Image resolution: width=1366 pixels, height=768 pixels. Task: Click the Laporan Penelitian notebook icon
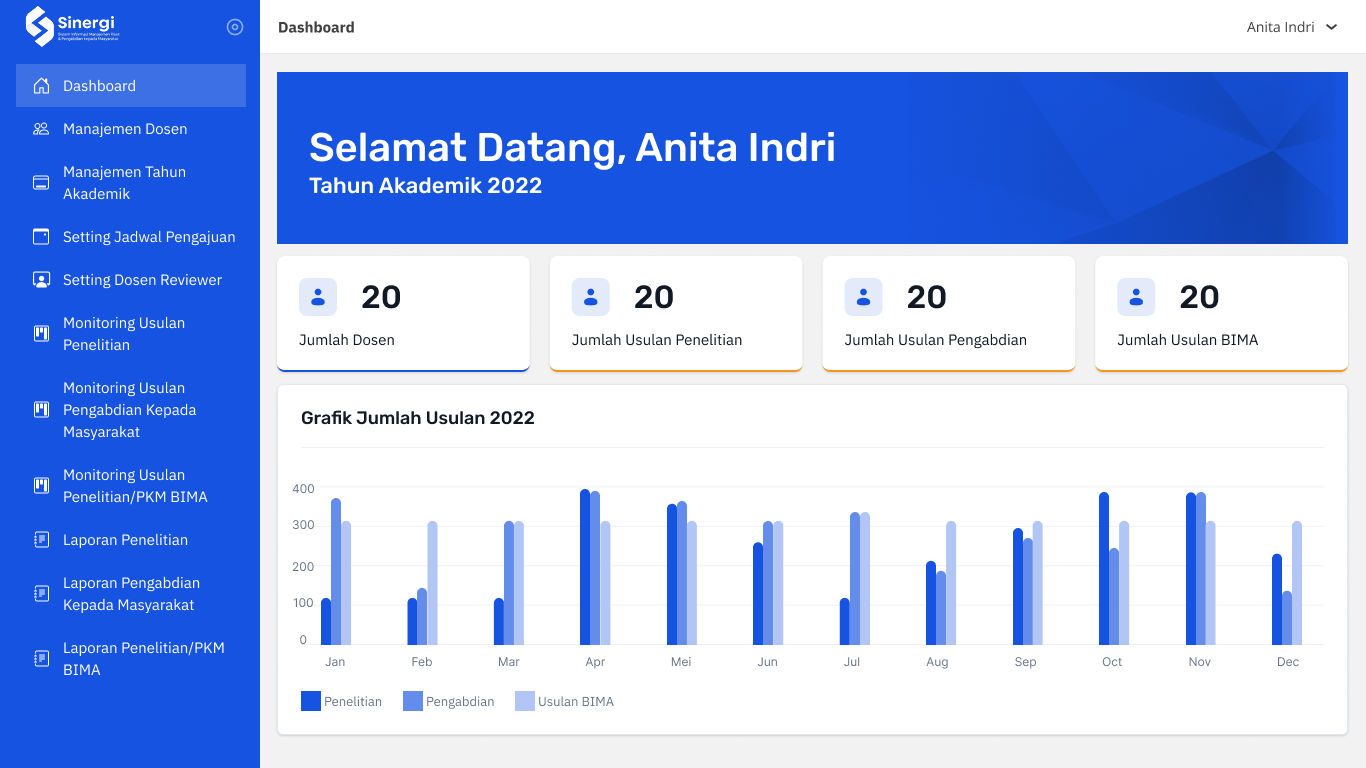[41, 540]
